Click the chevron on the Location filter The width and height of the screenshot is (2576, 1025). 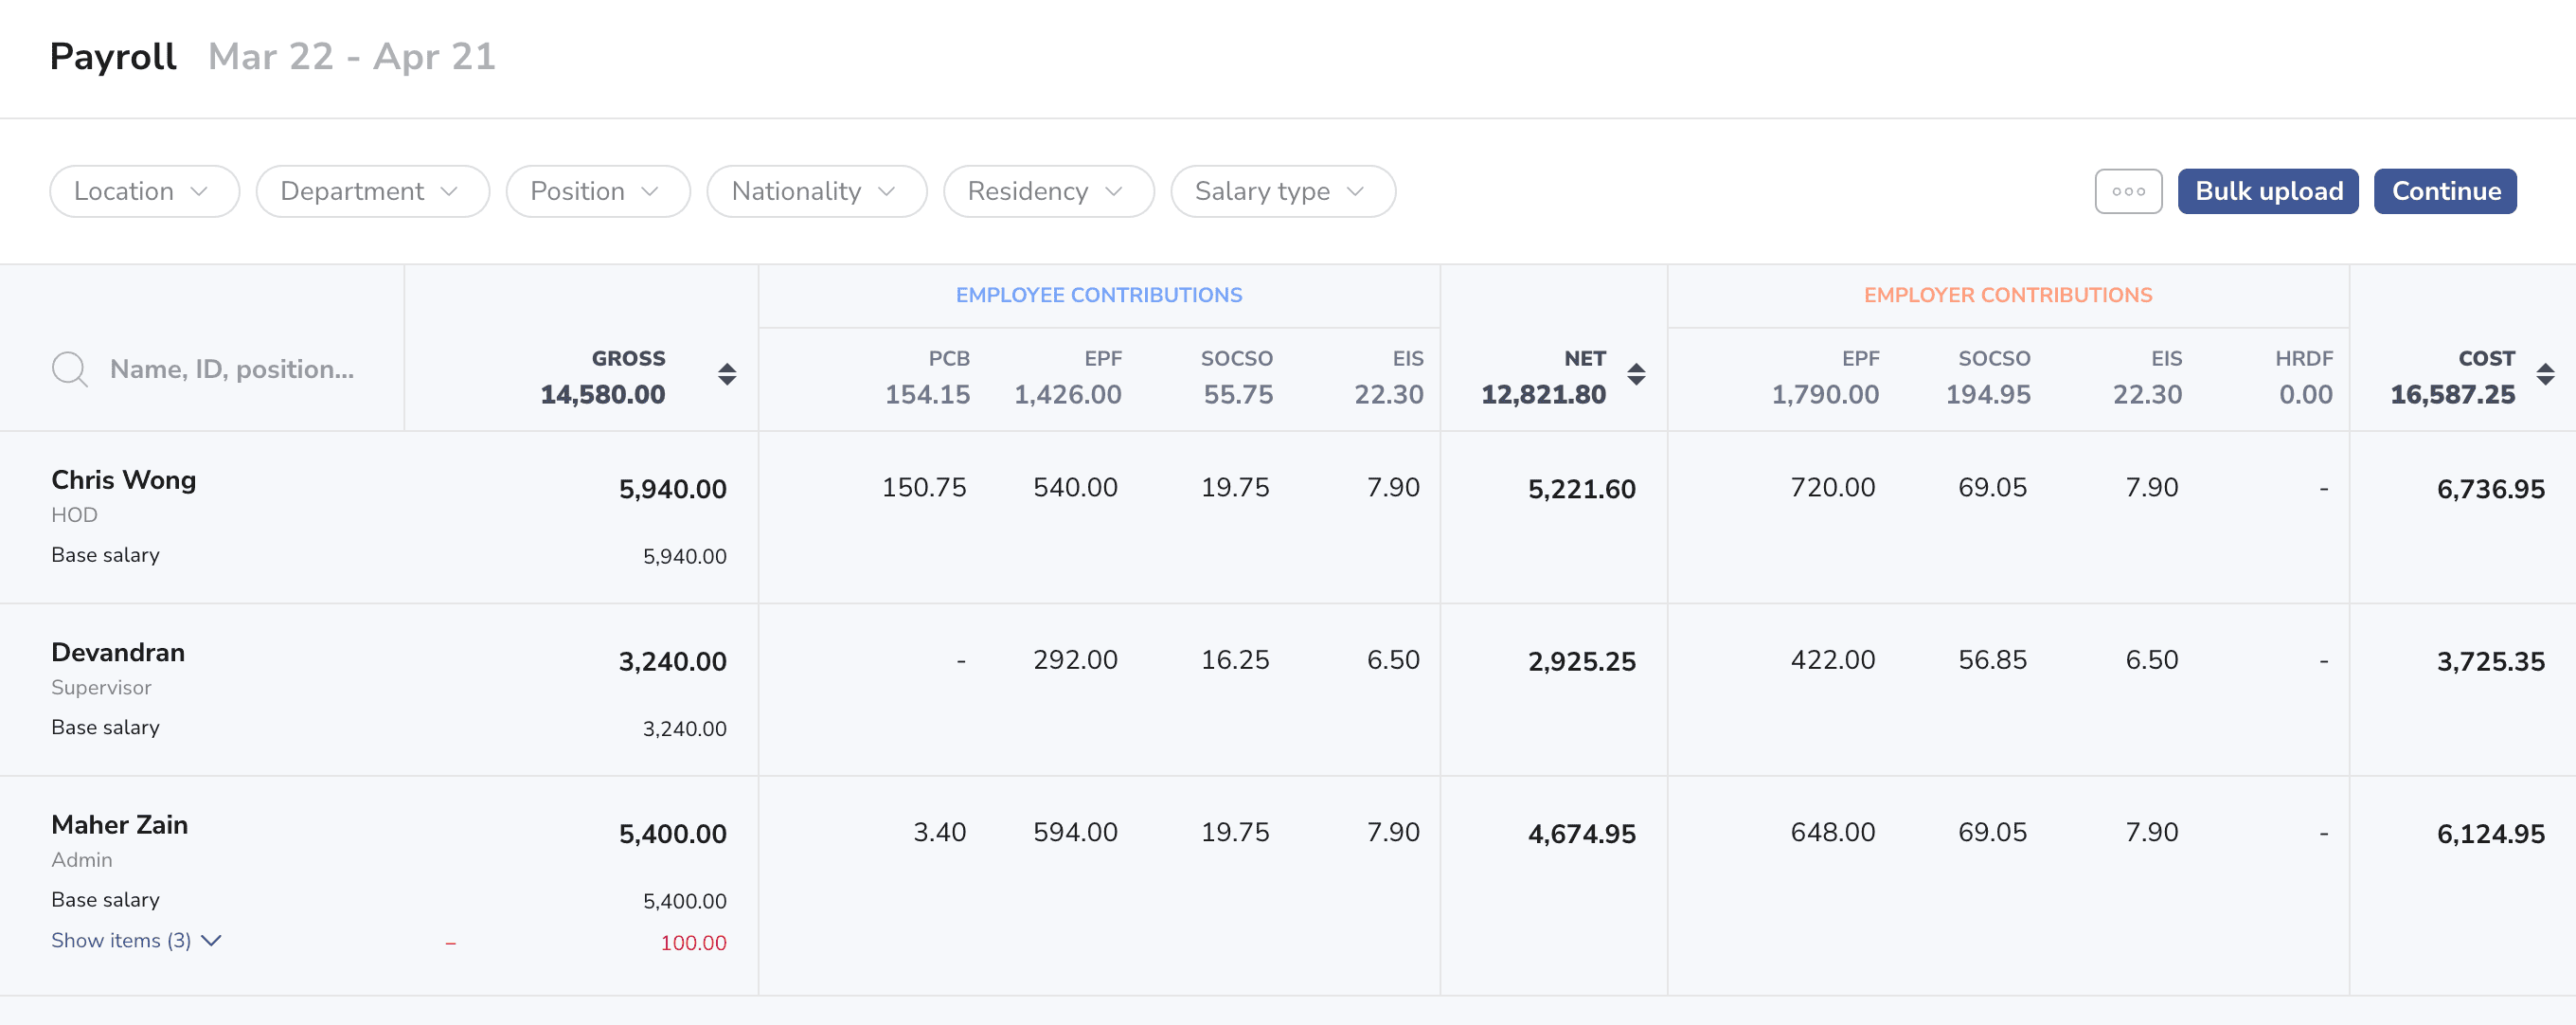point(201,191)
